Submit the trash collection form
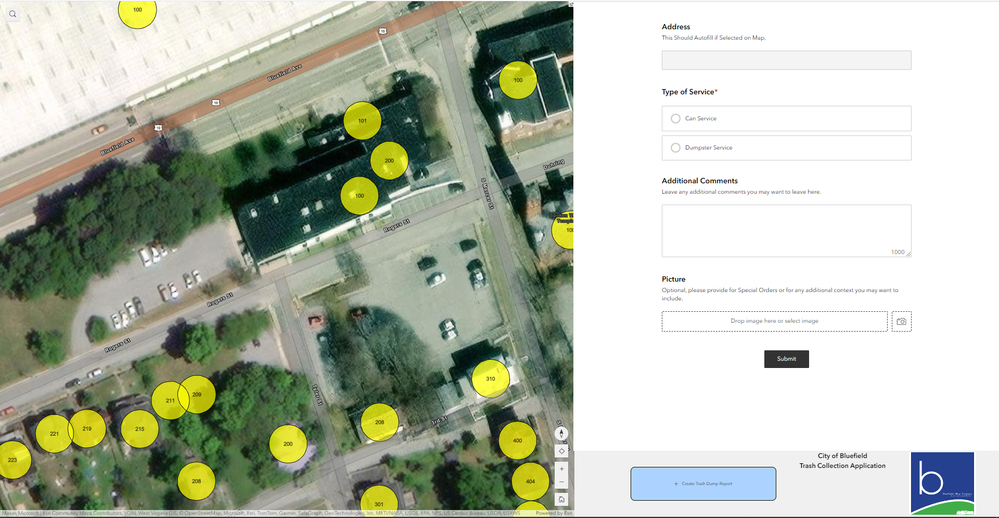 click(x=786, y=359)
